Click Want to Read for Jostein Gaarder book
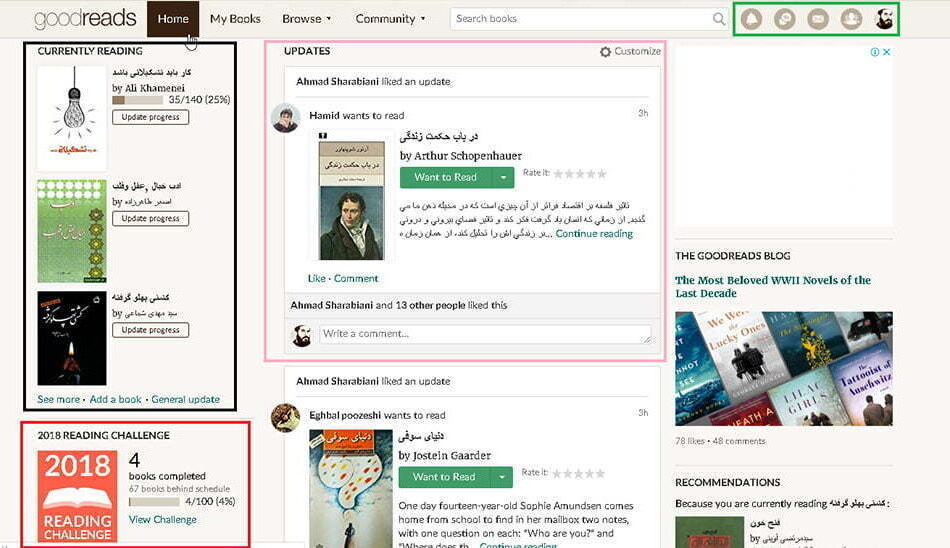The height and width of the screenshot is (548, 950). point(444,477)
